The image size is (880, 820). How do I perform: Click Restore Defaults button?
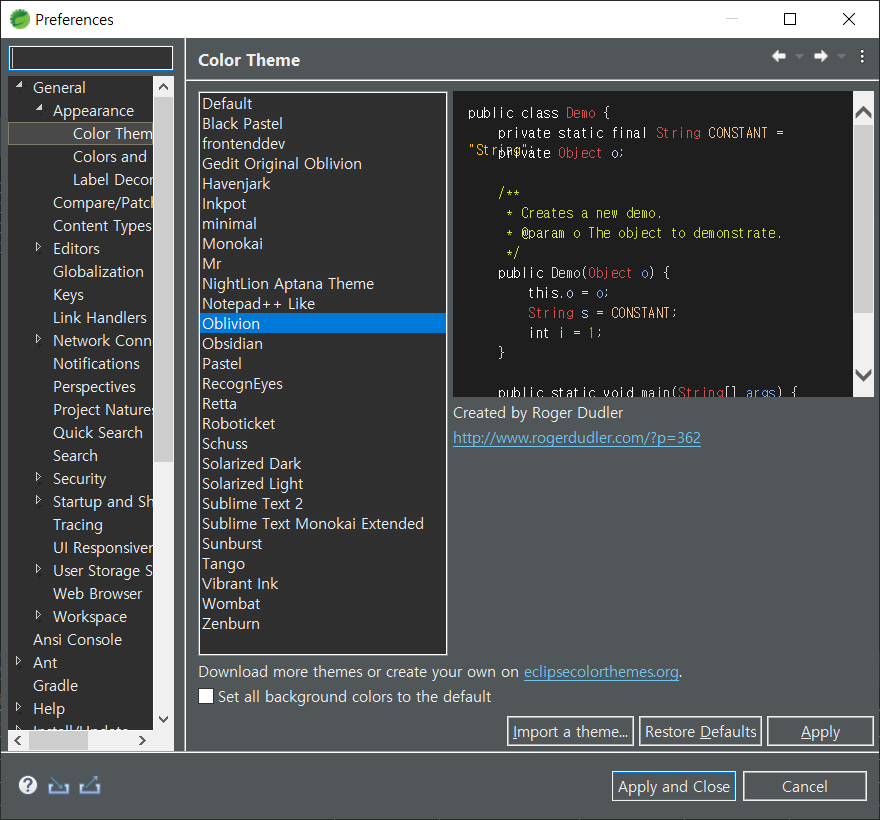point(700,731)
